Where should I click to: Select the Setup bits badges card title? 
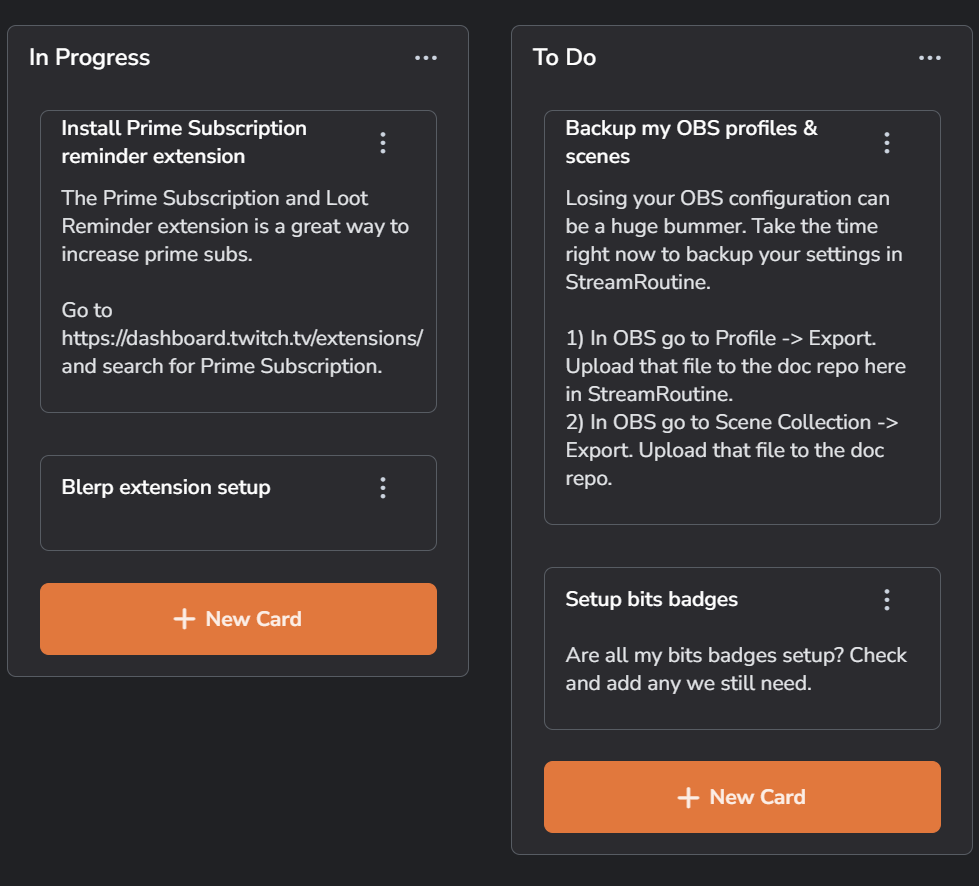click(652, 599)
